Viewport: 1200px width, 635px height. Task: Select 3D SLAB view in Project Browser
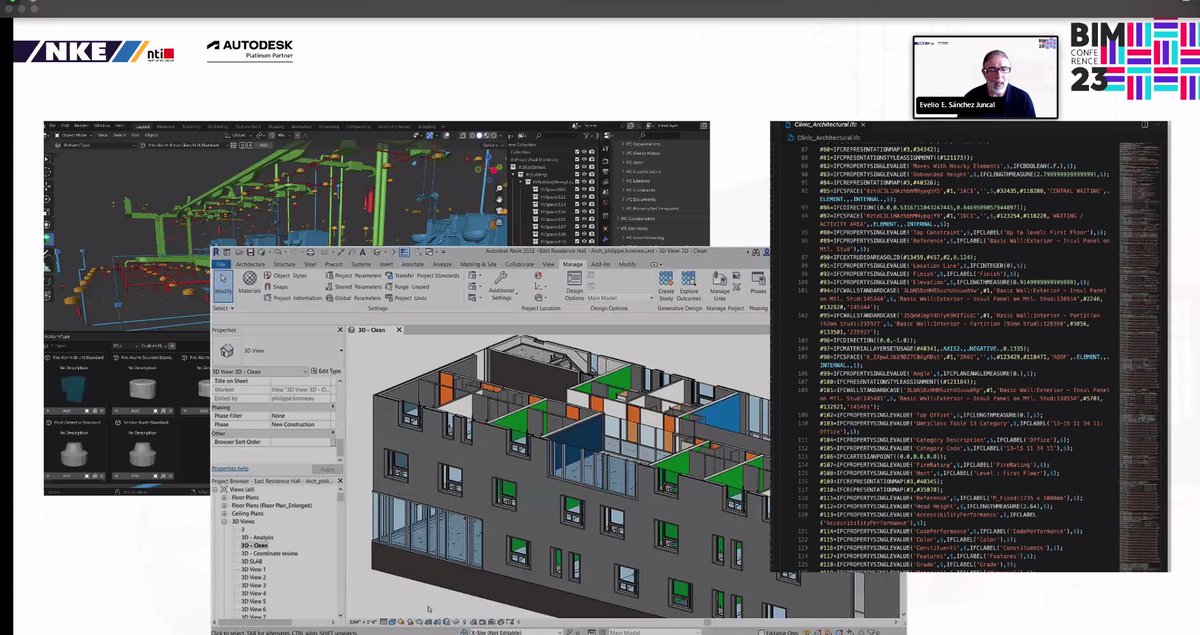251,561
